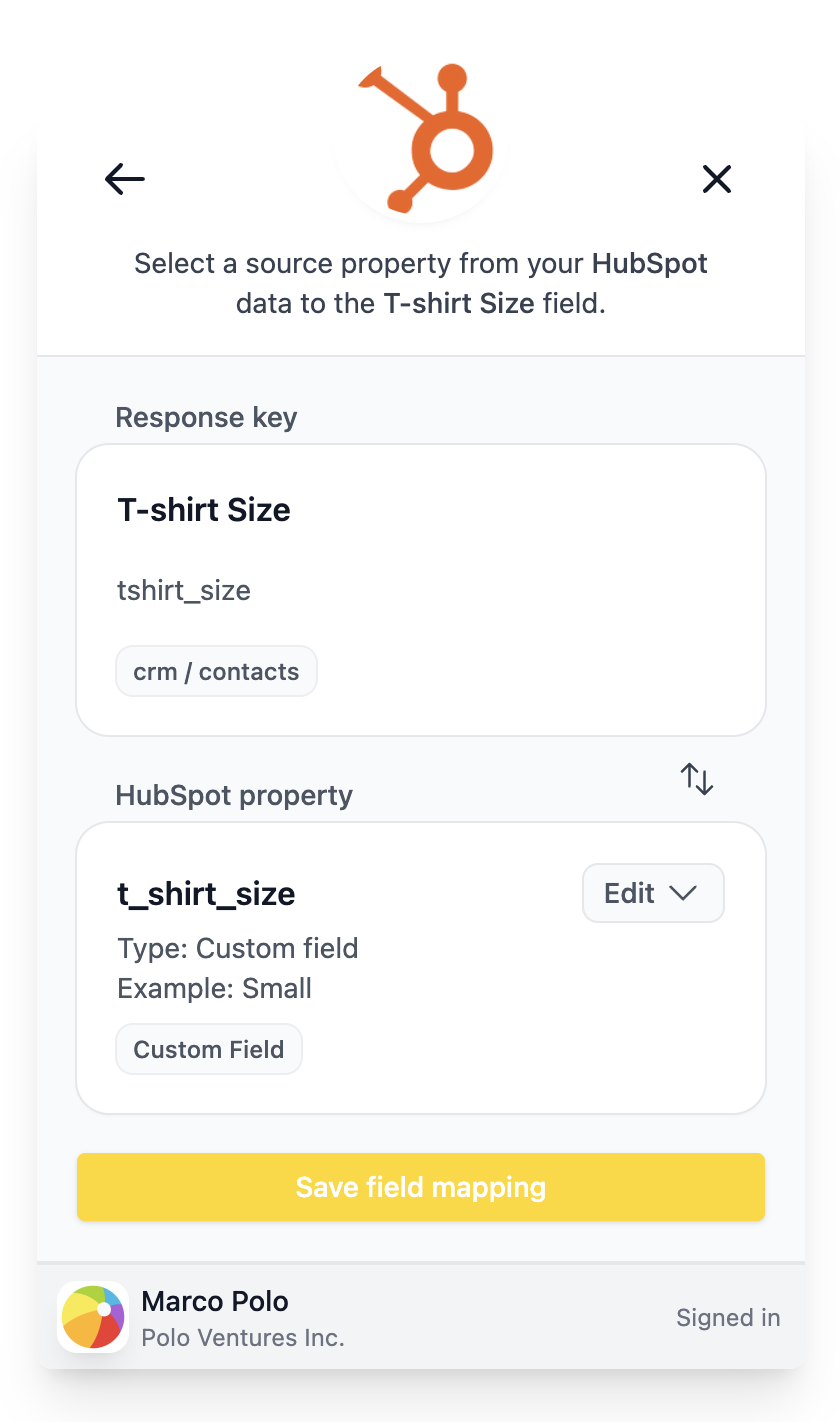Click the crm / contacts tag
Image resolution: width=840 pixels, height=1422 pixels.
[216, 671]
